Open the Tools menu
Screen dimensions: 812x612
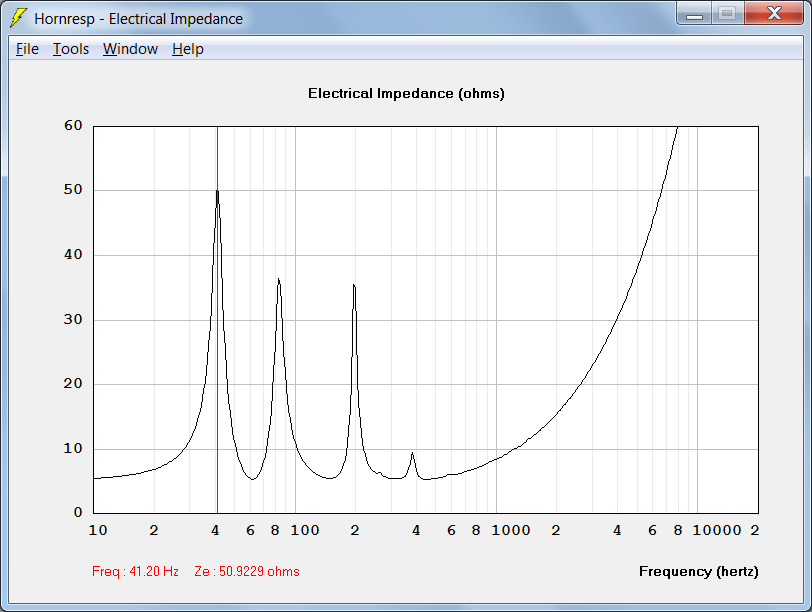point(71,49)
